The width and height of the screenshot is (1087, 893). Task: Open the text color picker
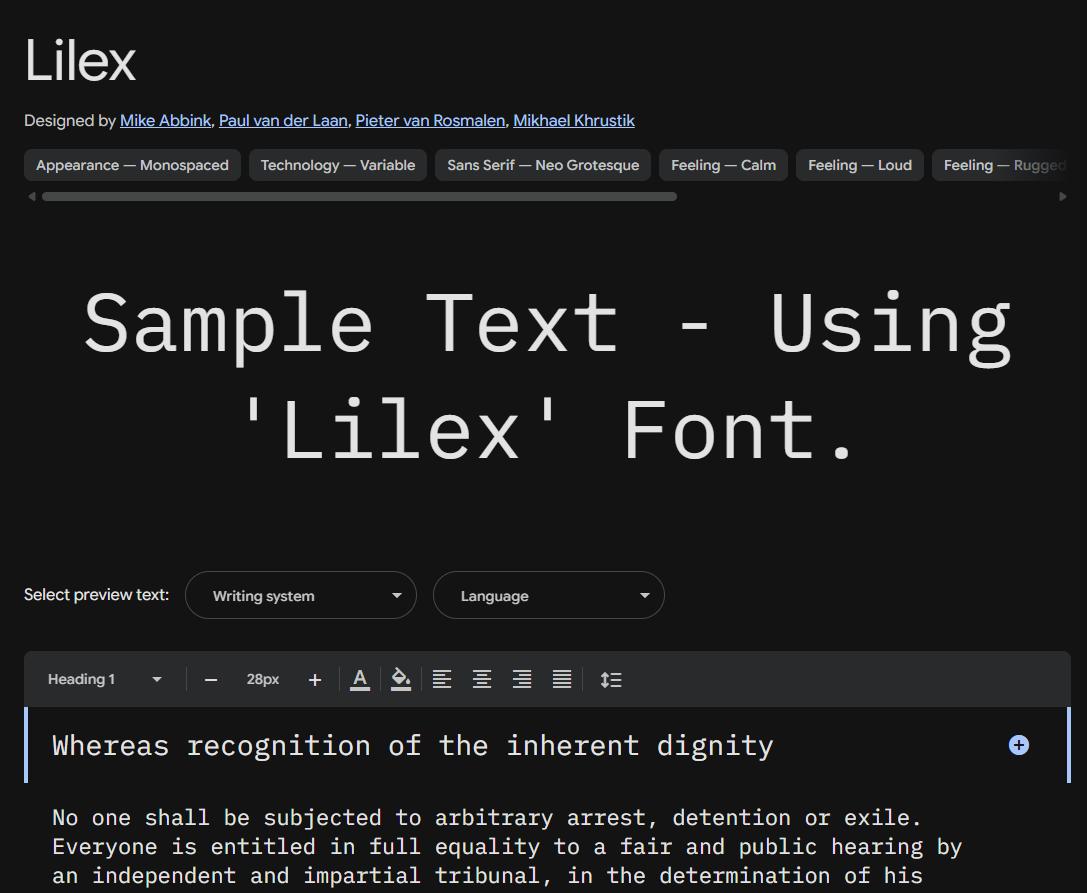coord(360,679)
